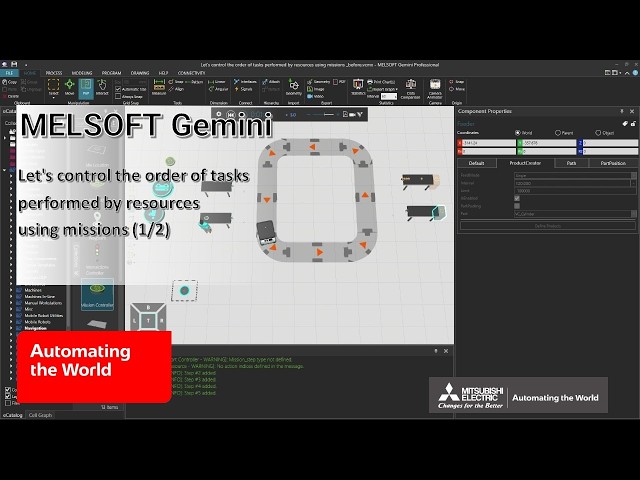Switch to the MODELING ribbon tab

click(82, 73)
